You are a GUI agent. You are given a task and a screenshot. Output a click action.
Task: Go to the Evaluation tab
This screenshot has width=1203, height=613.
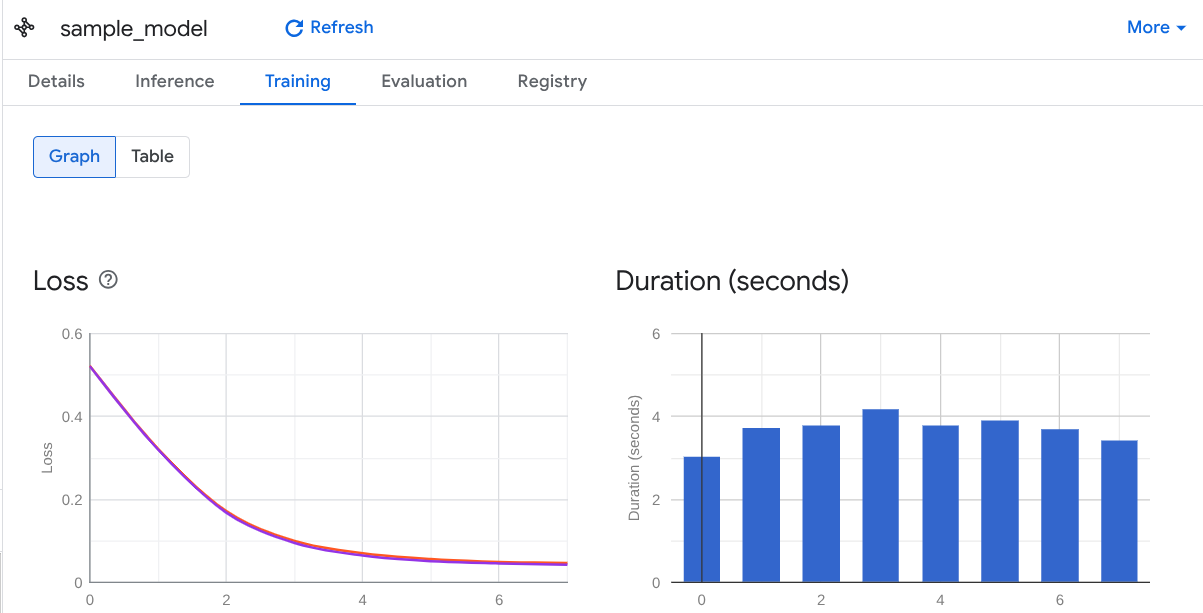pyautogui.click(x=424, y=82)
